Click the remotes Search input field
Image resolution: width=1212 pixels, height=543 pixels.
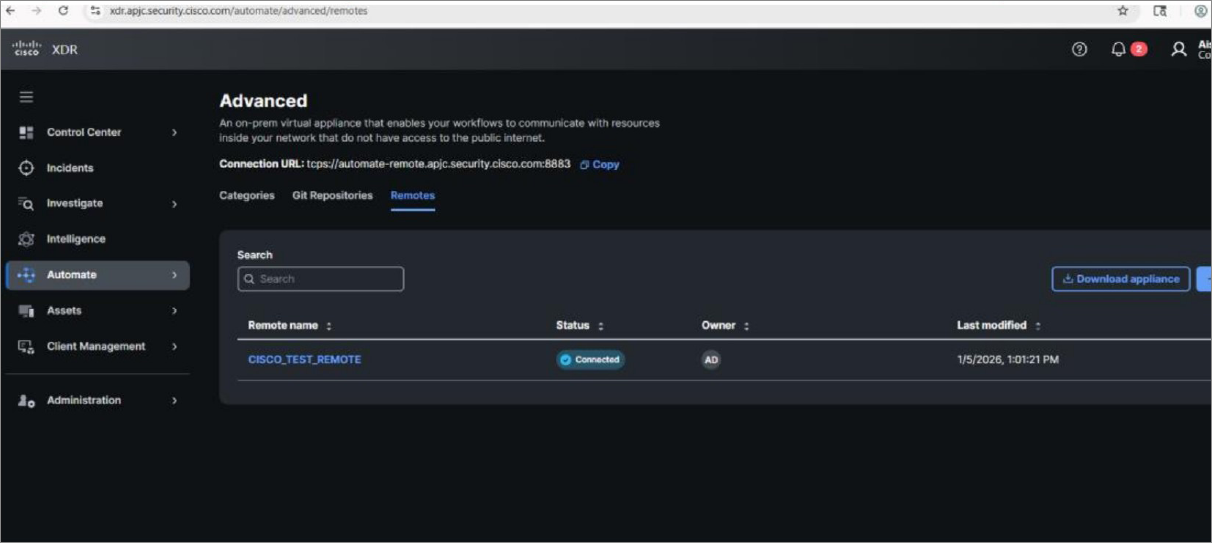pyautogui.click(x=321, y=279)
